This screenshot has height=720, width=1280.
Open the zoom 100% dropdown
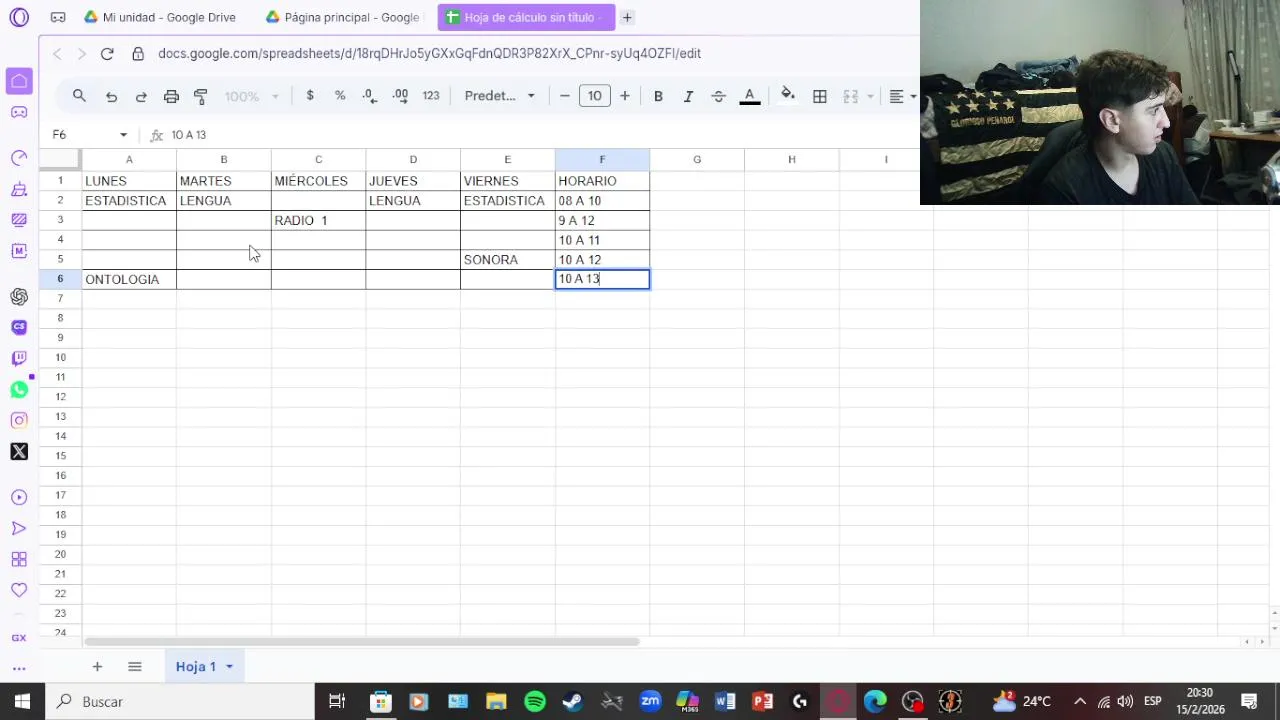251,96
